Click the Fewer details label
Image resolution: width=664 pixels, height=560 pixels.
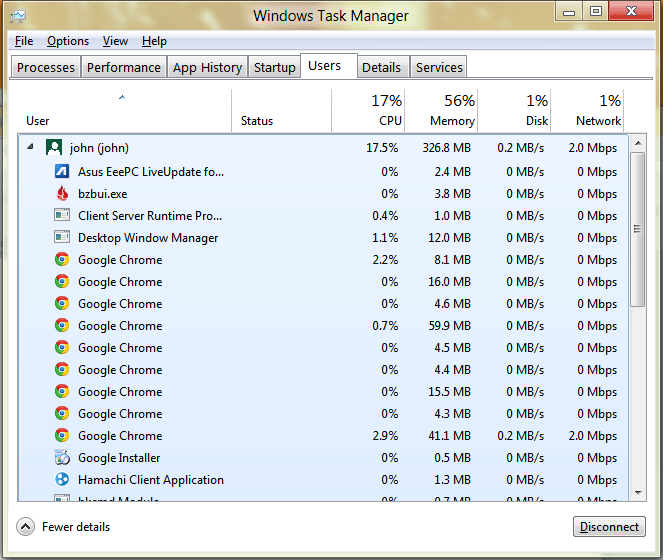tap(76, 527)
